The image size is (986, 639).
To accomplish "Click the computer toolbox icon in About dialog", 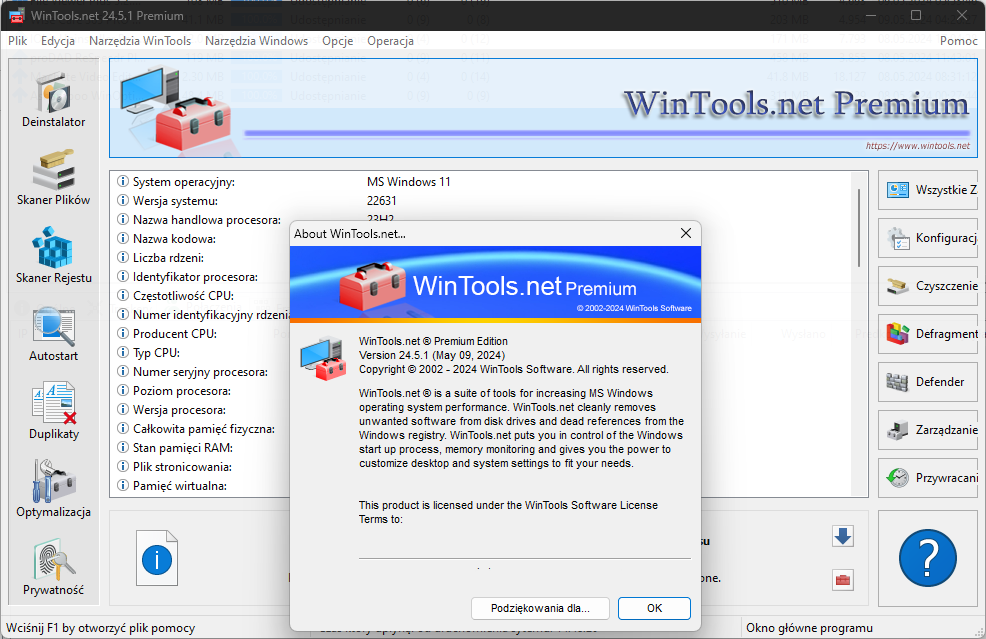I will (323, 358).
